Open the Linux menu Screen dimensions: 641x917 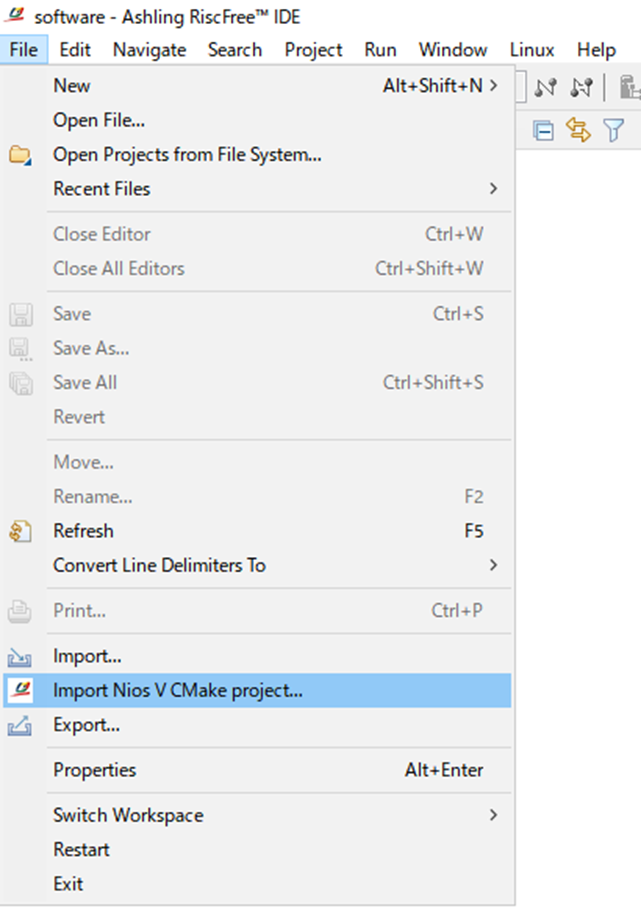(x=531, y=49)
